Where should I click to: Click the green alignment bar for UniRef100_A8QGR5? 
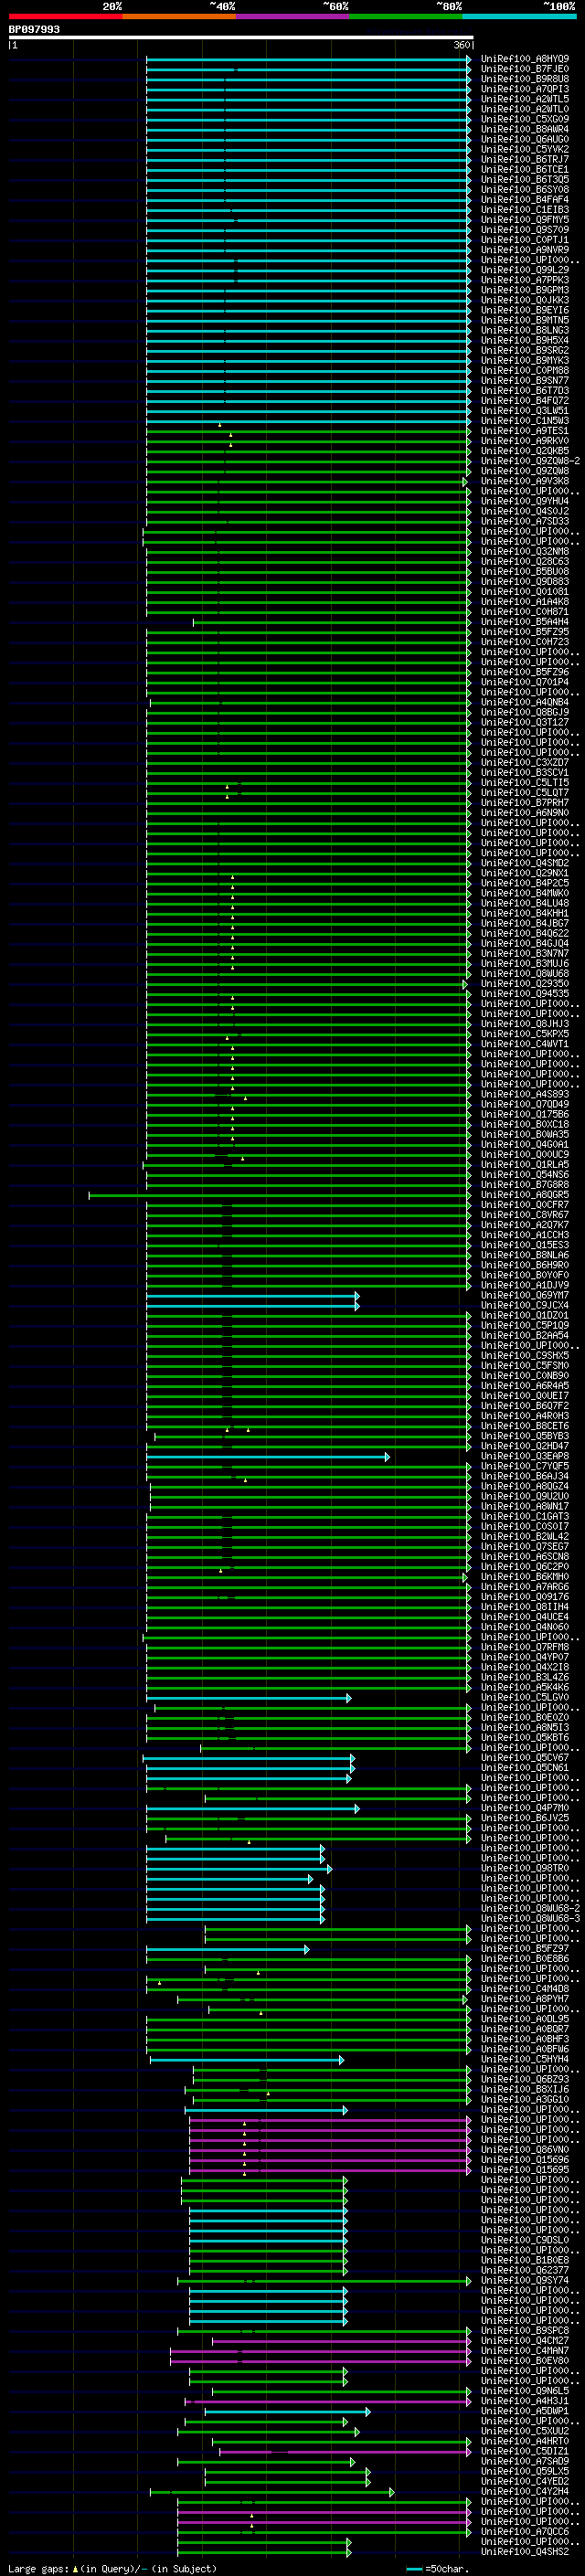point(280,1194)
